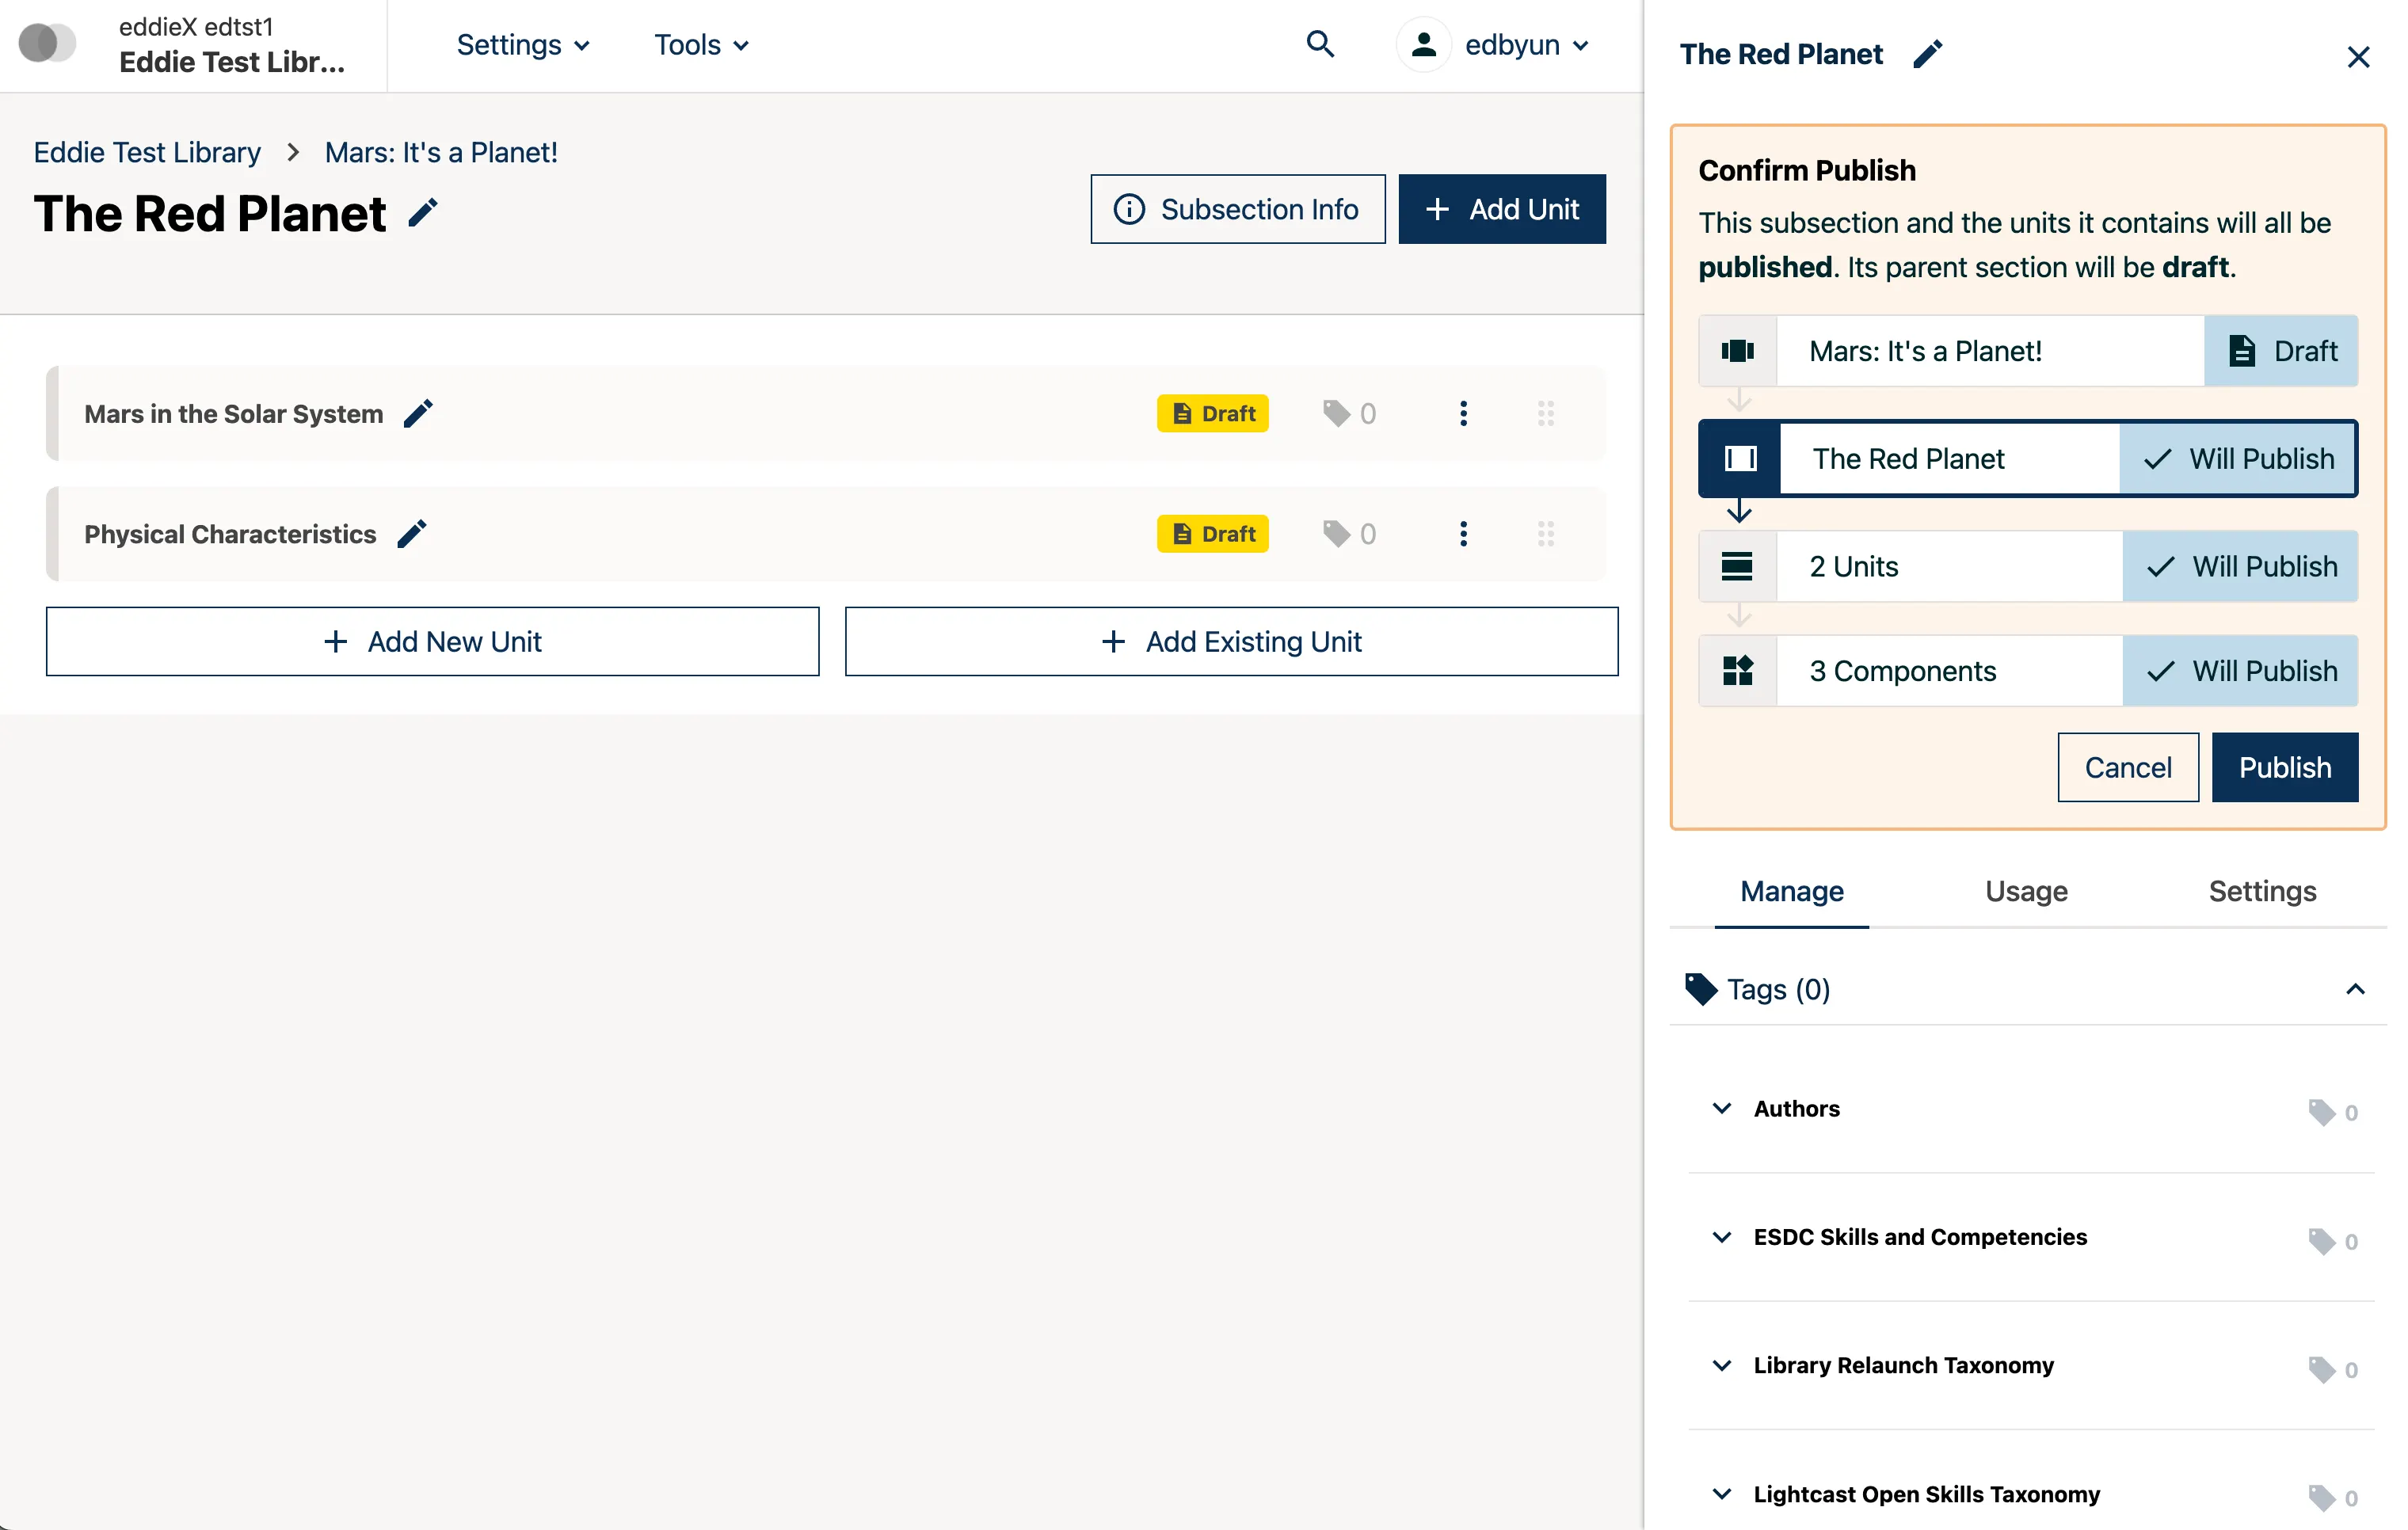Click the search magnifier icon
This screenshot has width=2408, height=1530.
pyautogui.click(x=1320, y=45)
